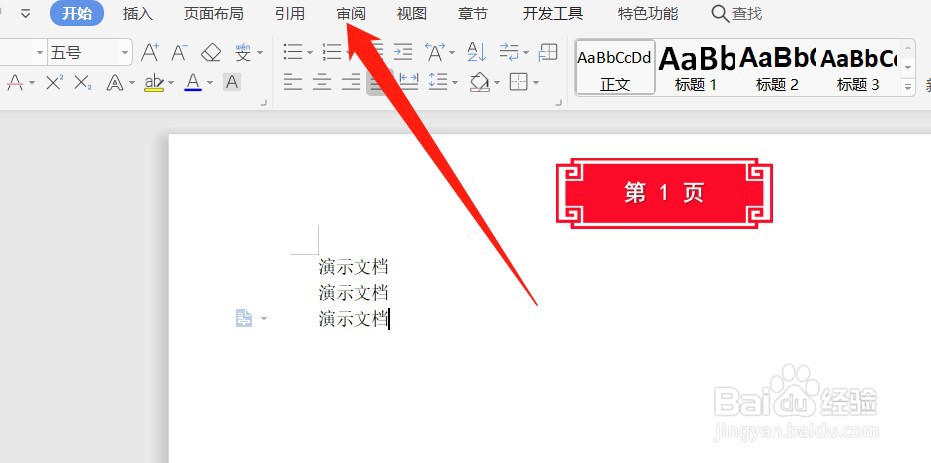
Task: Open quick access toolbar customize arrow
Action: 26,14
